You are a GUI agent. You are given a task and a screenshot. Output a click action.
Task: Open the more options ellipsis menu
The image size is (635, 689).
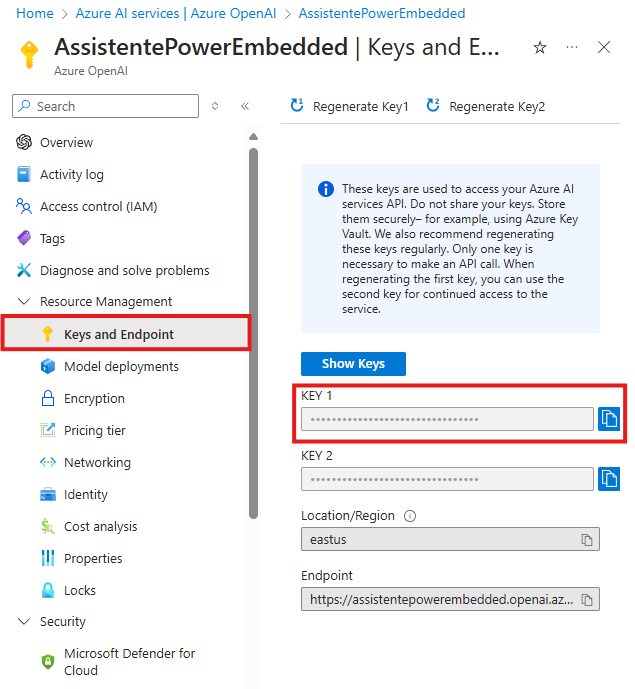[x=572, y=47]
